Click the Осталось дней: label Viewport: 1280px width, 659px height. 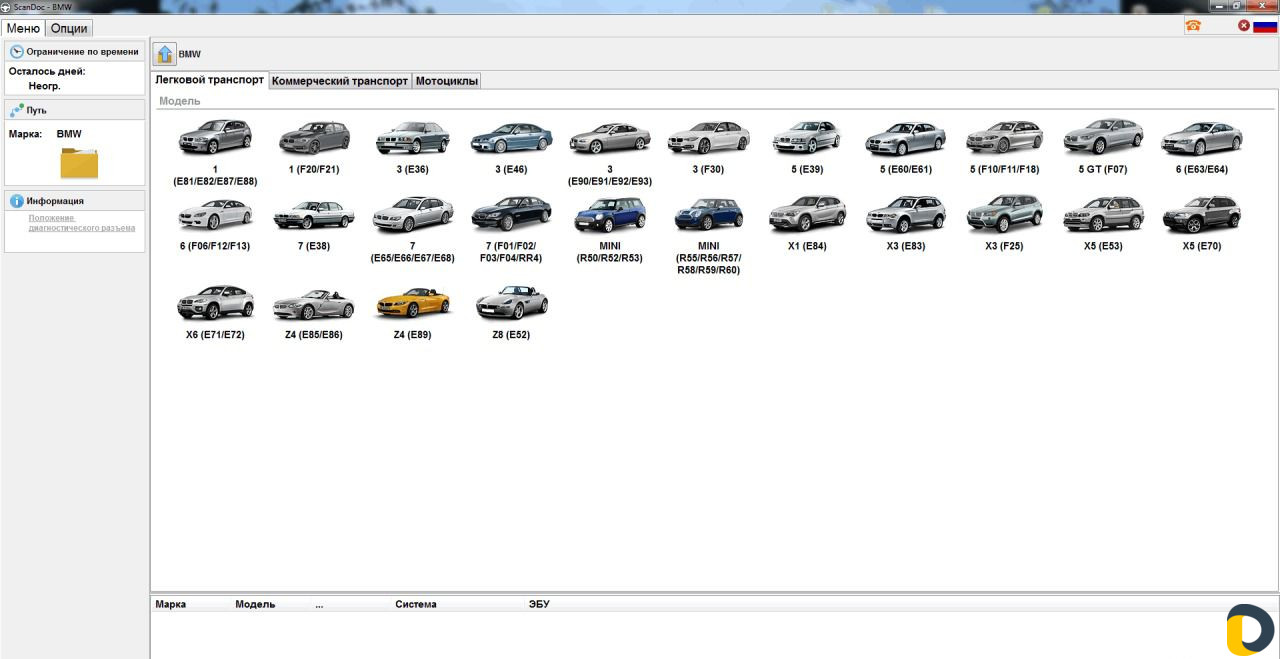click(47, 71)
